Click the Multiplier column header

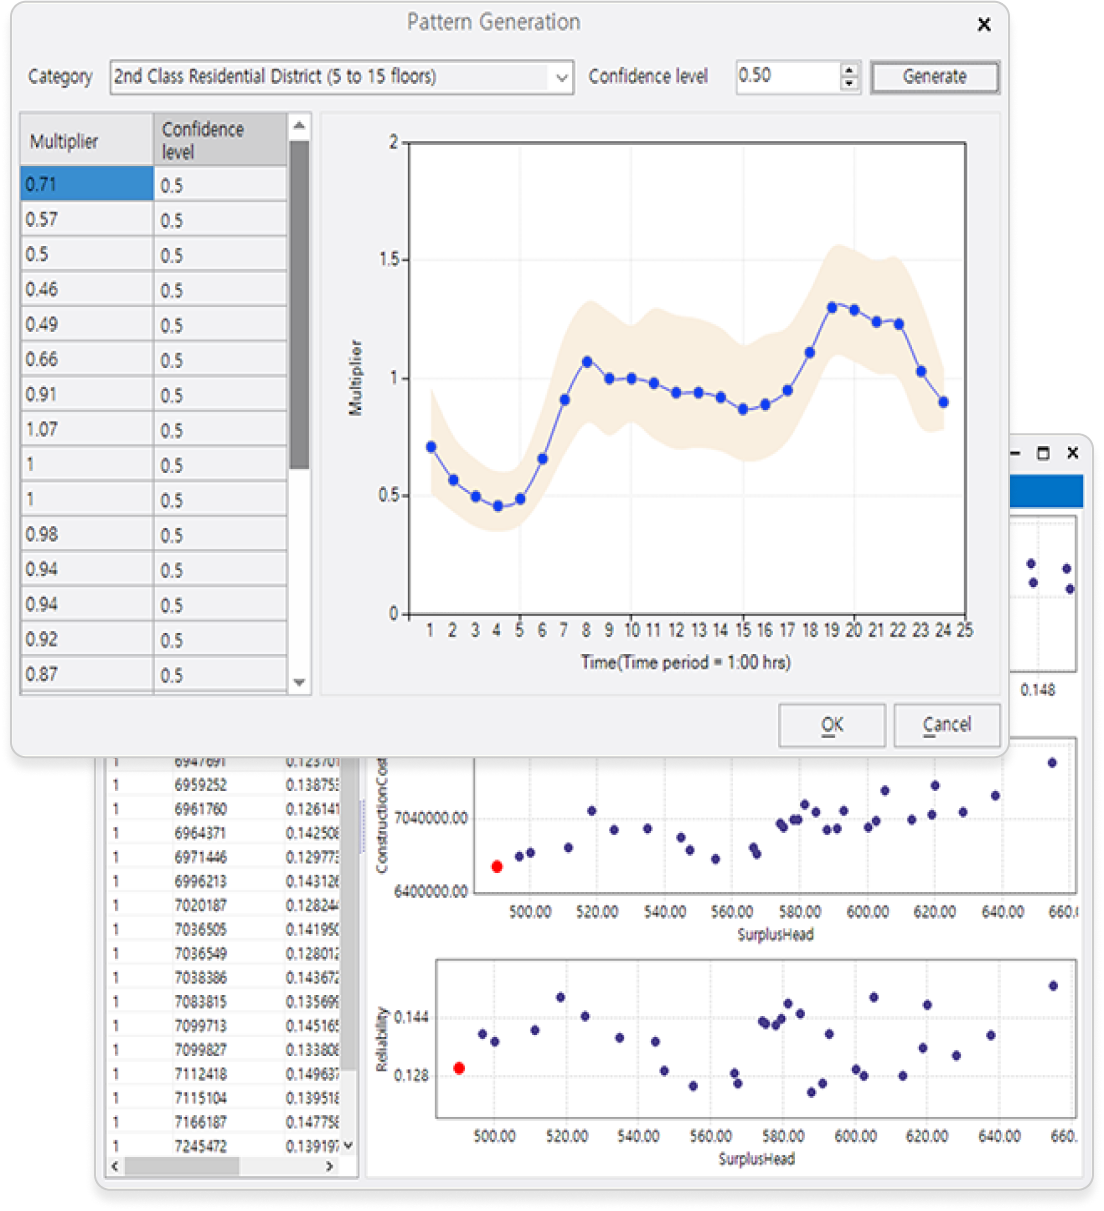[87, 140]
